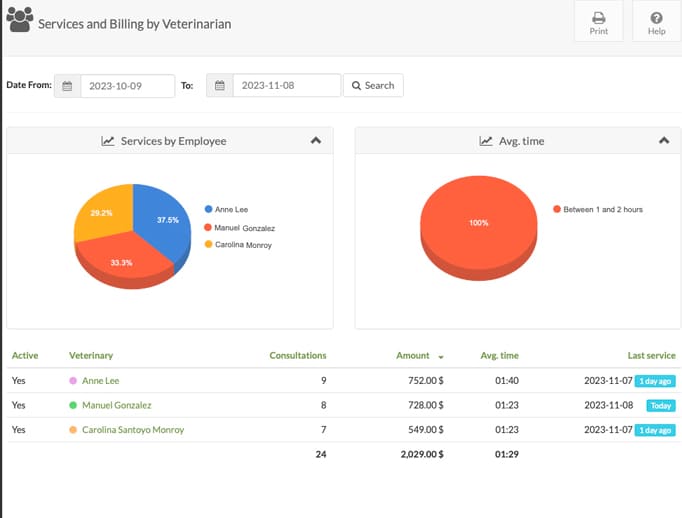Collapse the Services by Employee panel
682x518 pixels.
click(x=316, y=140)
